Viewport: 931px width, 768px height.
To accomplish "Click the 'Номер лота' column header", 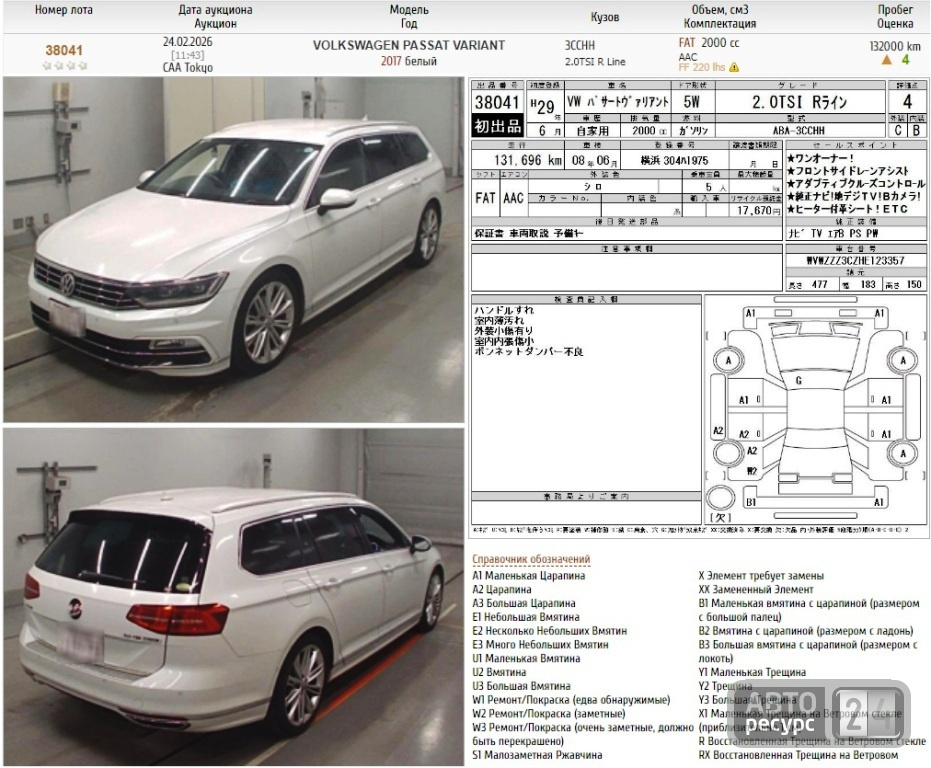I will 64,10.
